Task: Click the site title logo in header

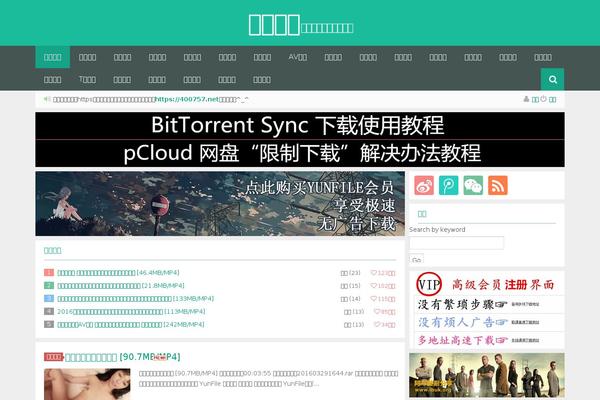Action: point(300,25)
